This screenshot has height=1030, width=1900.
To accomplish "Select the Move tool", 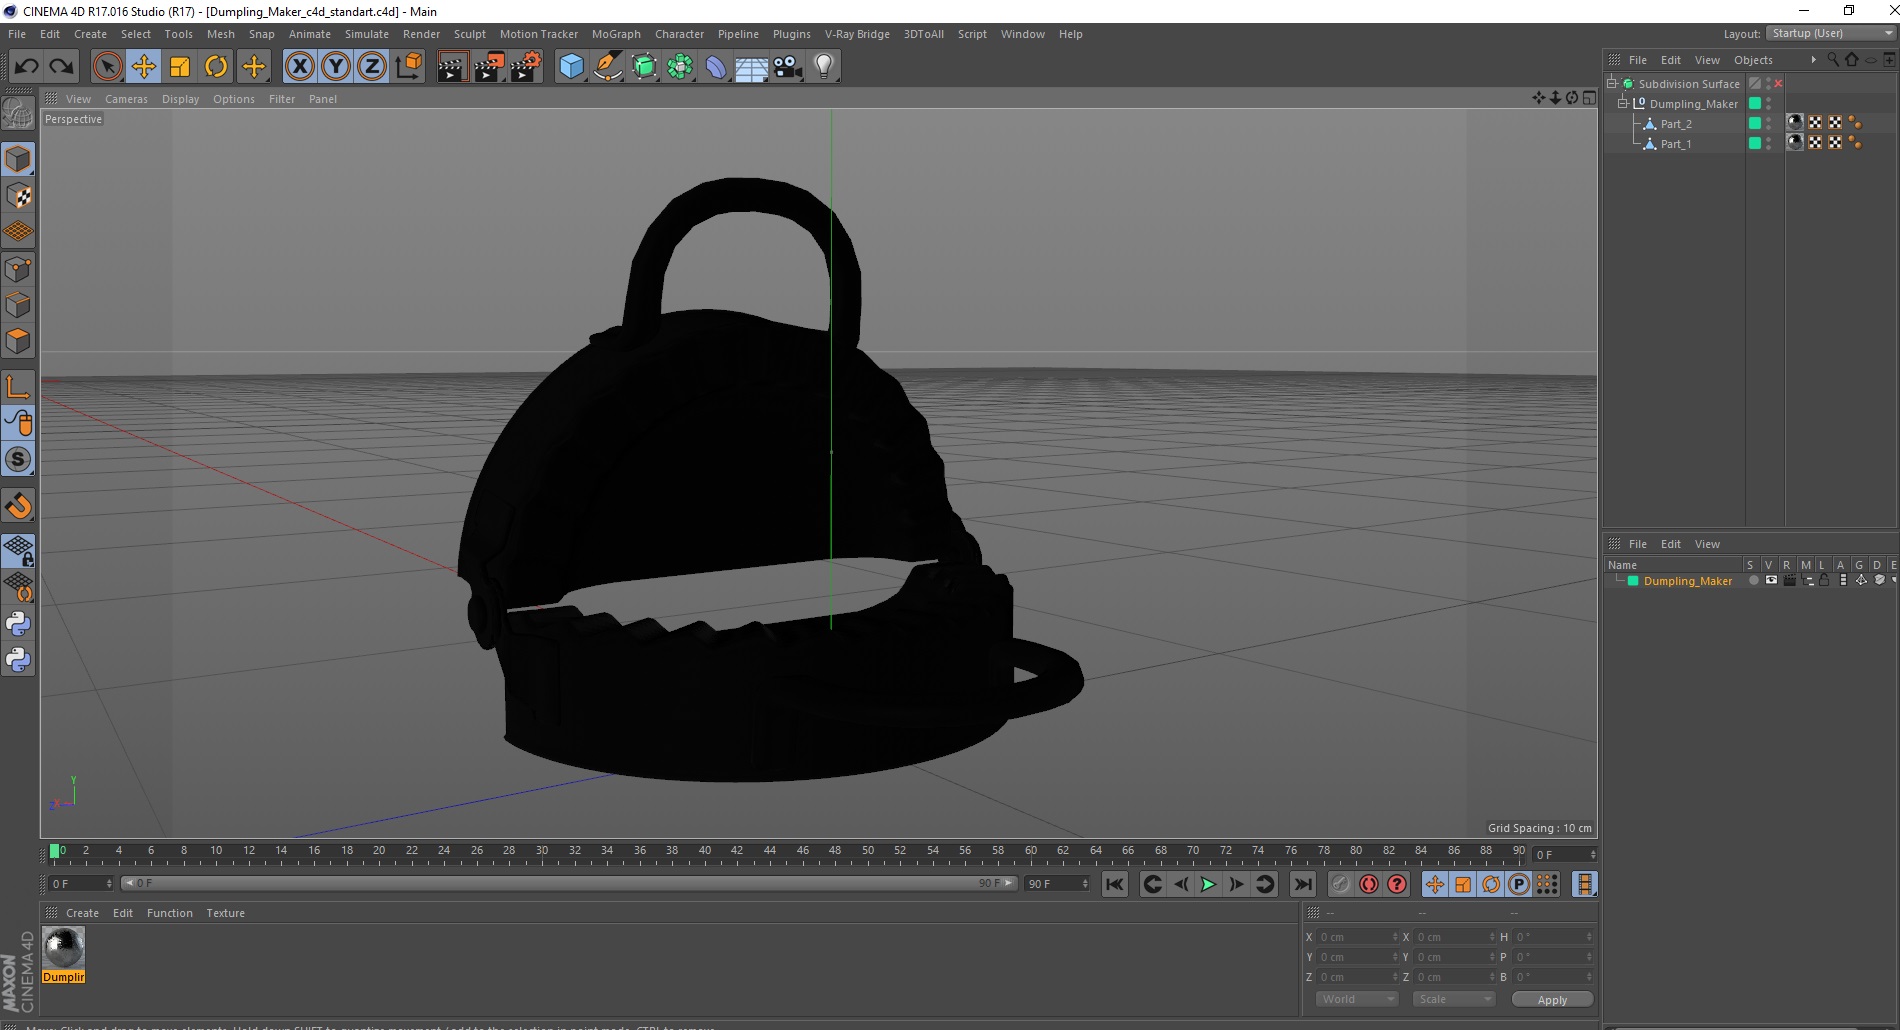I will [143, 67].
